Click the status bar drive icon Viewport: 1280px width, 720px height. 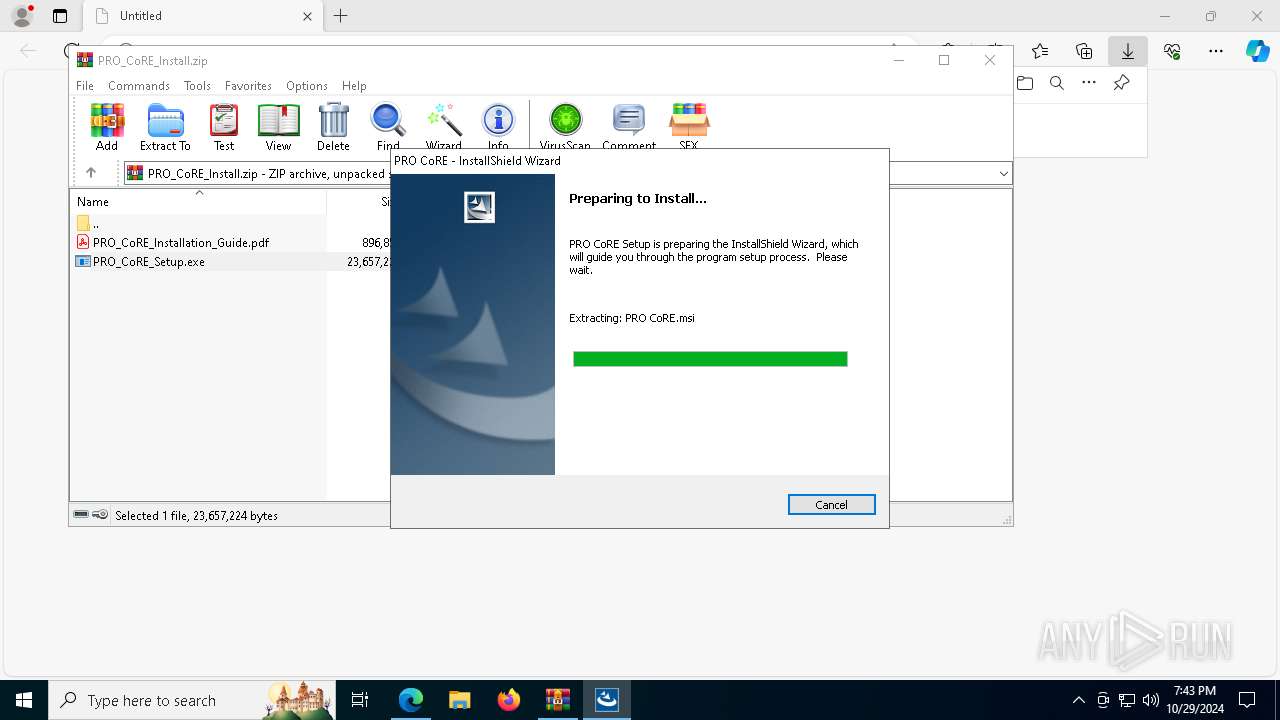[81, 515]
